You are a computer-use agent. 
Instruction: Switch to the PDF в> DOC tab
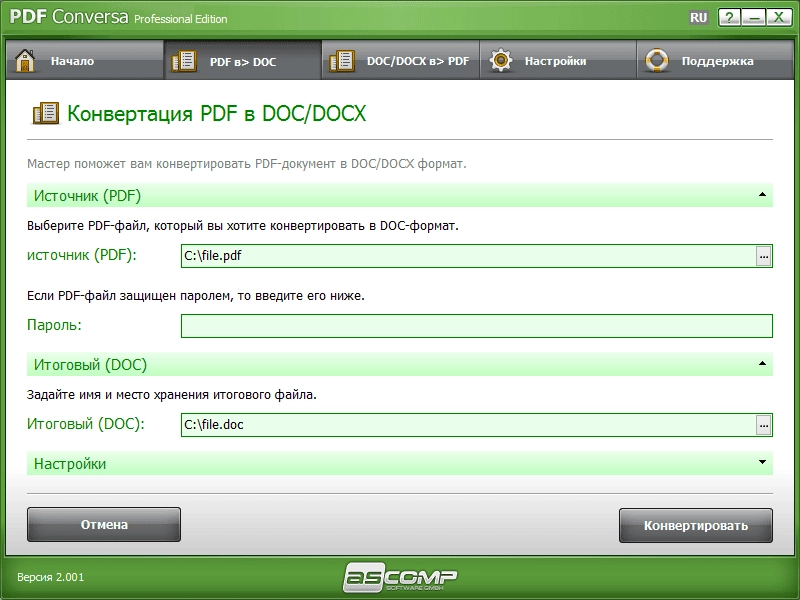pos(243,60)
